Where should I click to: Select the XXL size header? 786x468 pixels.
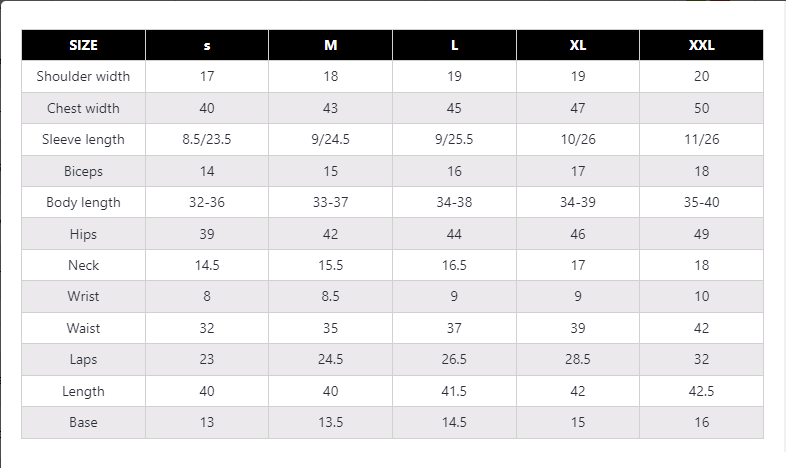click(701, 45)
